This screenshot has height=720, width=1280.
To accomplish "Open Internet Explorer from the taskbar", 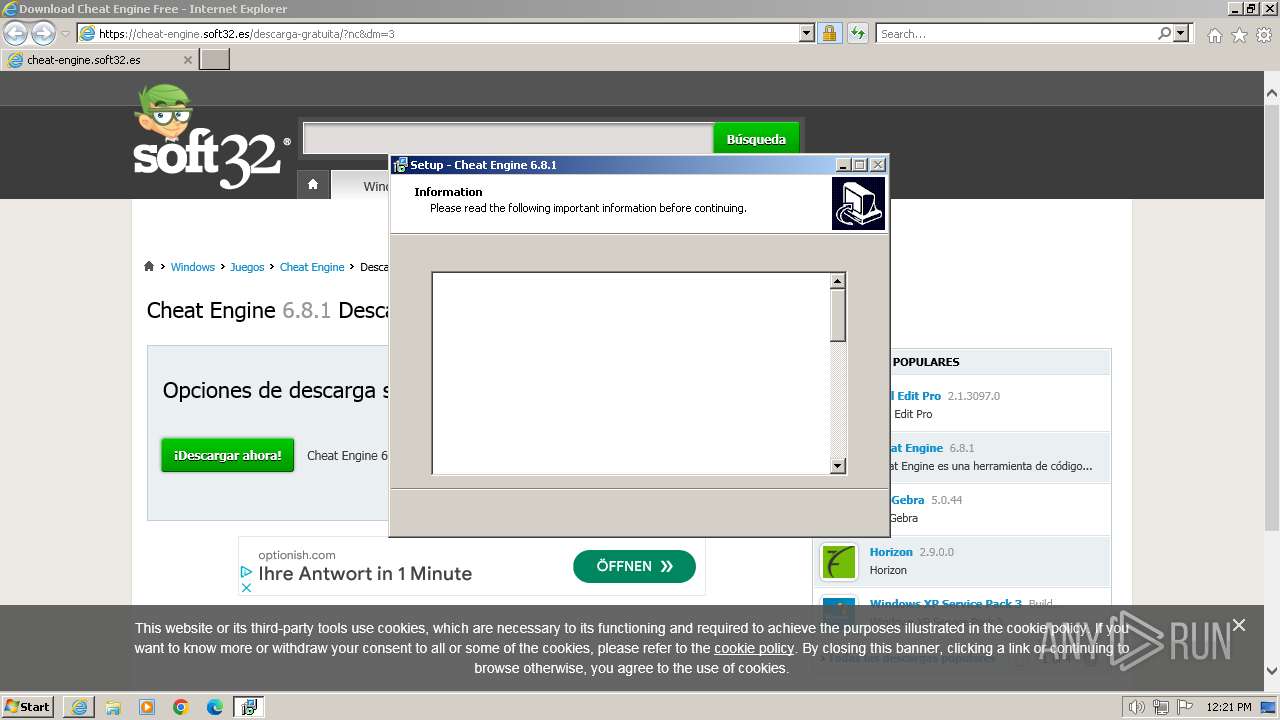I will tap(79, 707).
